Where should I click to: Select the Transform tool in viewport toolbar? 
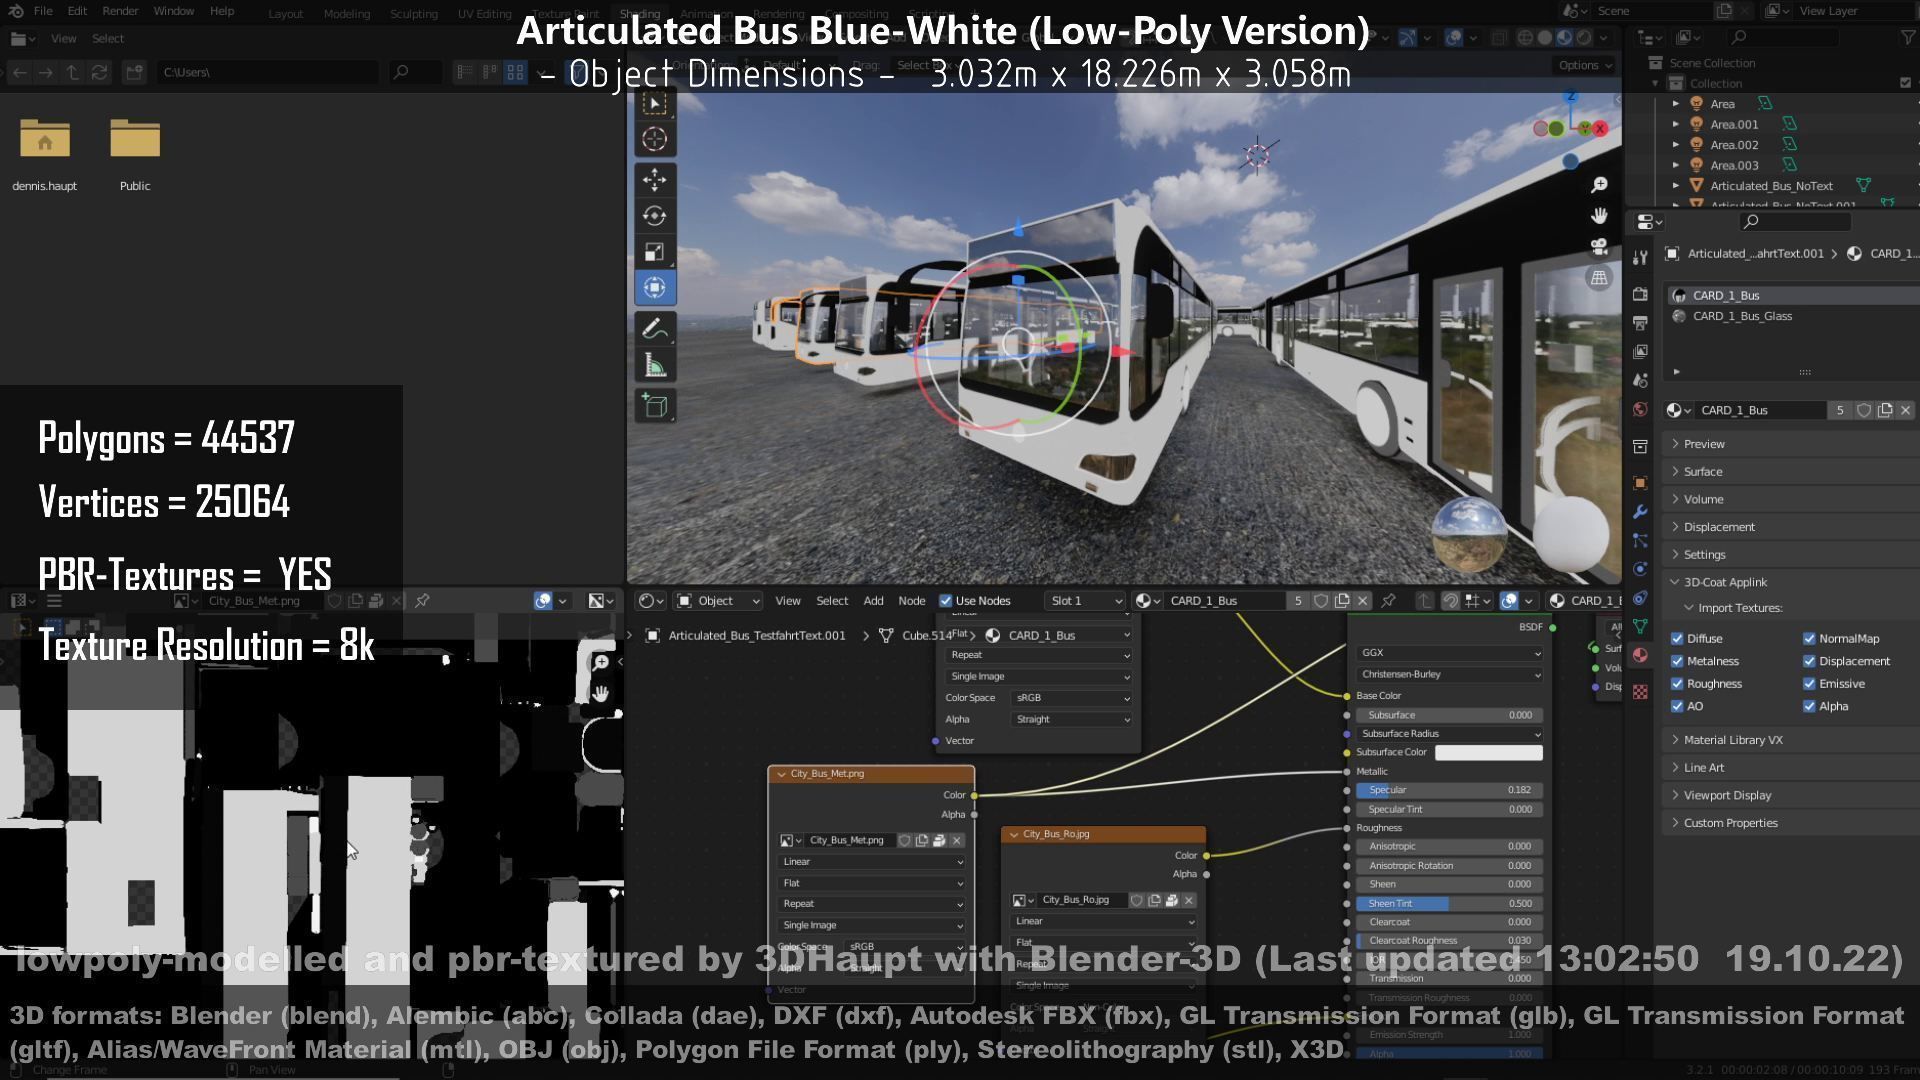coord(655,288)
